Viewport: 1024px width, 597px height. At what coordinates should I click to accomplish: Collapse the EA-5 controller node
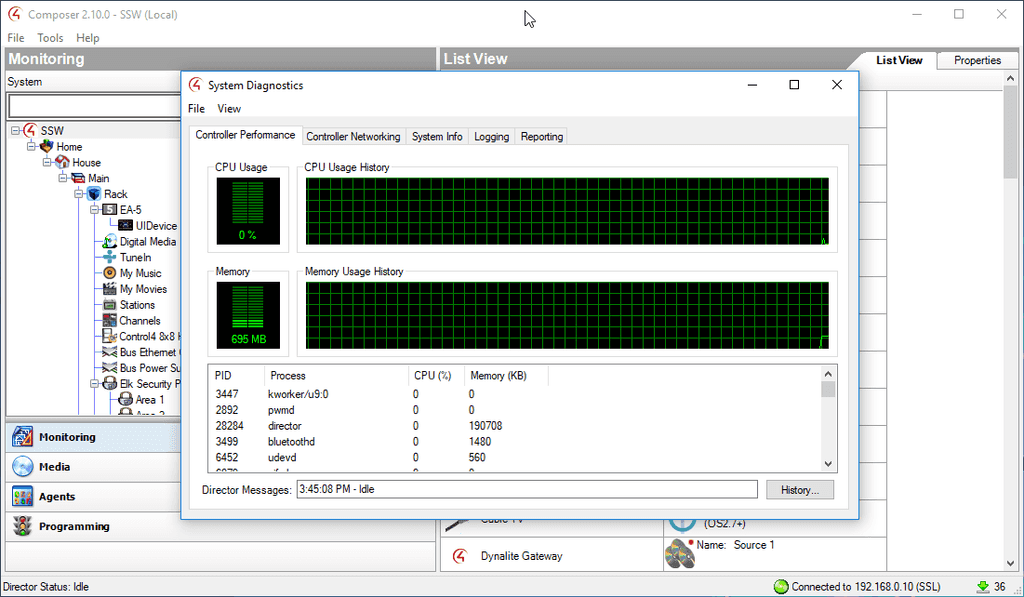click(95, 210)
